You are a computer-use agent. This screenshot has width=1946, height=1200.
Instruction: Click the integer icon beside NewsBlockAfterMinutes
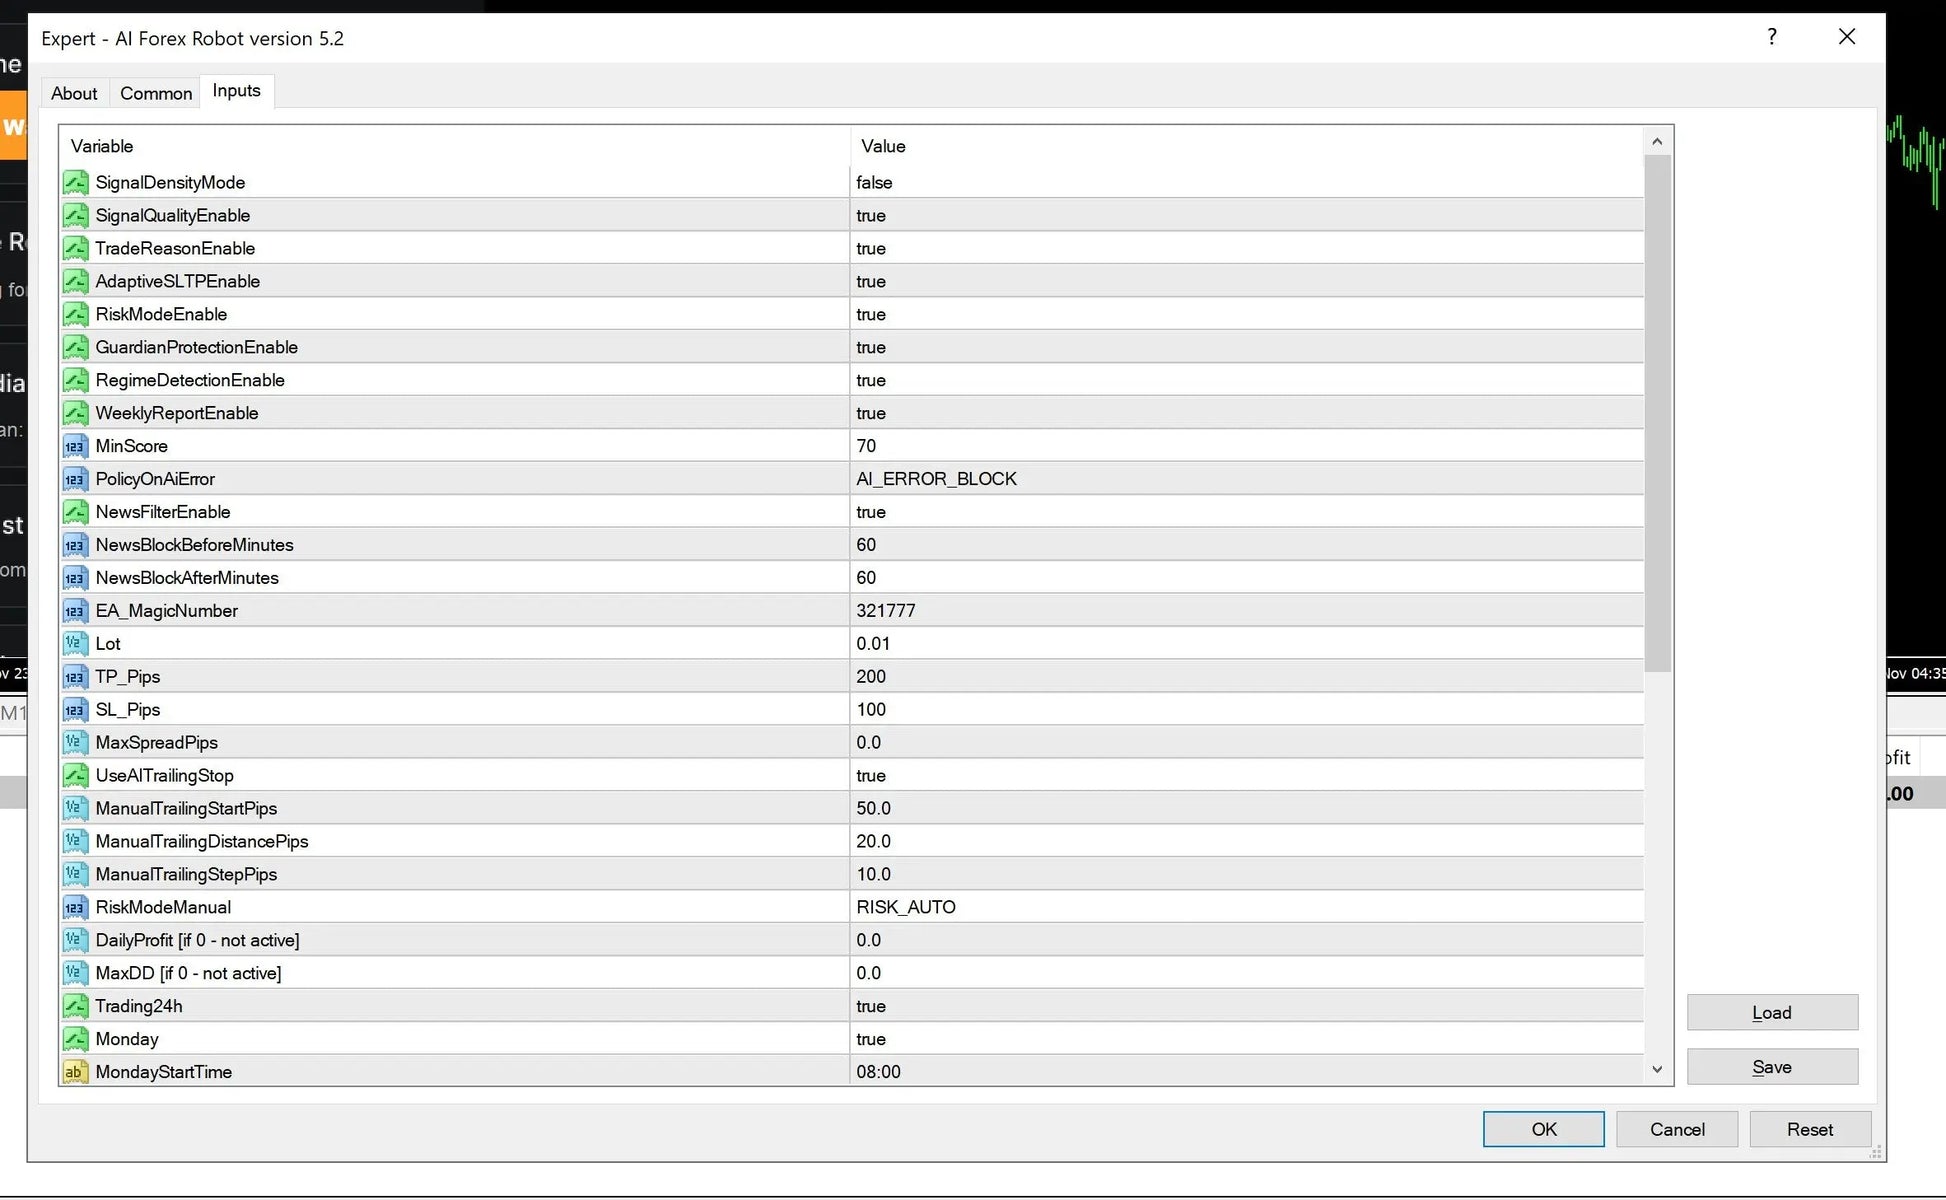[75, 578]
